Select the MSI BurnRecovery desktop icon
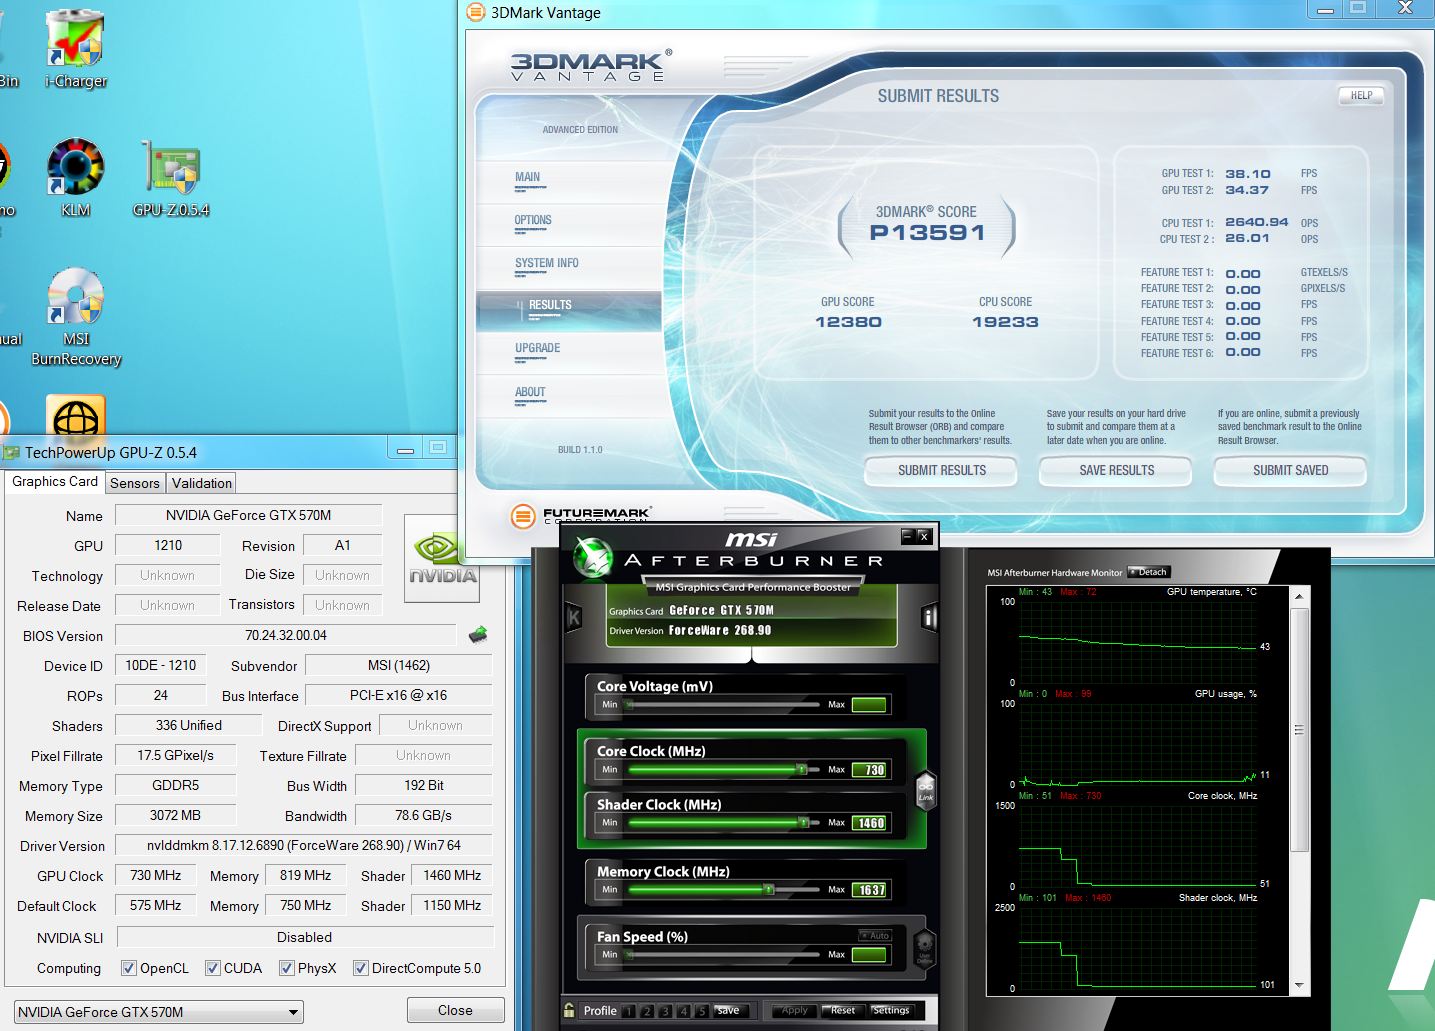The image size is (1435, 1031). click(x=76, y=317)
